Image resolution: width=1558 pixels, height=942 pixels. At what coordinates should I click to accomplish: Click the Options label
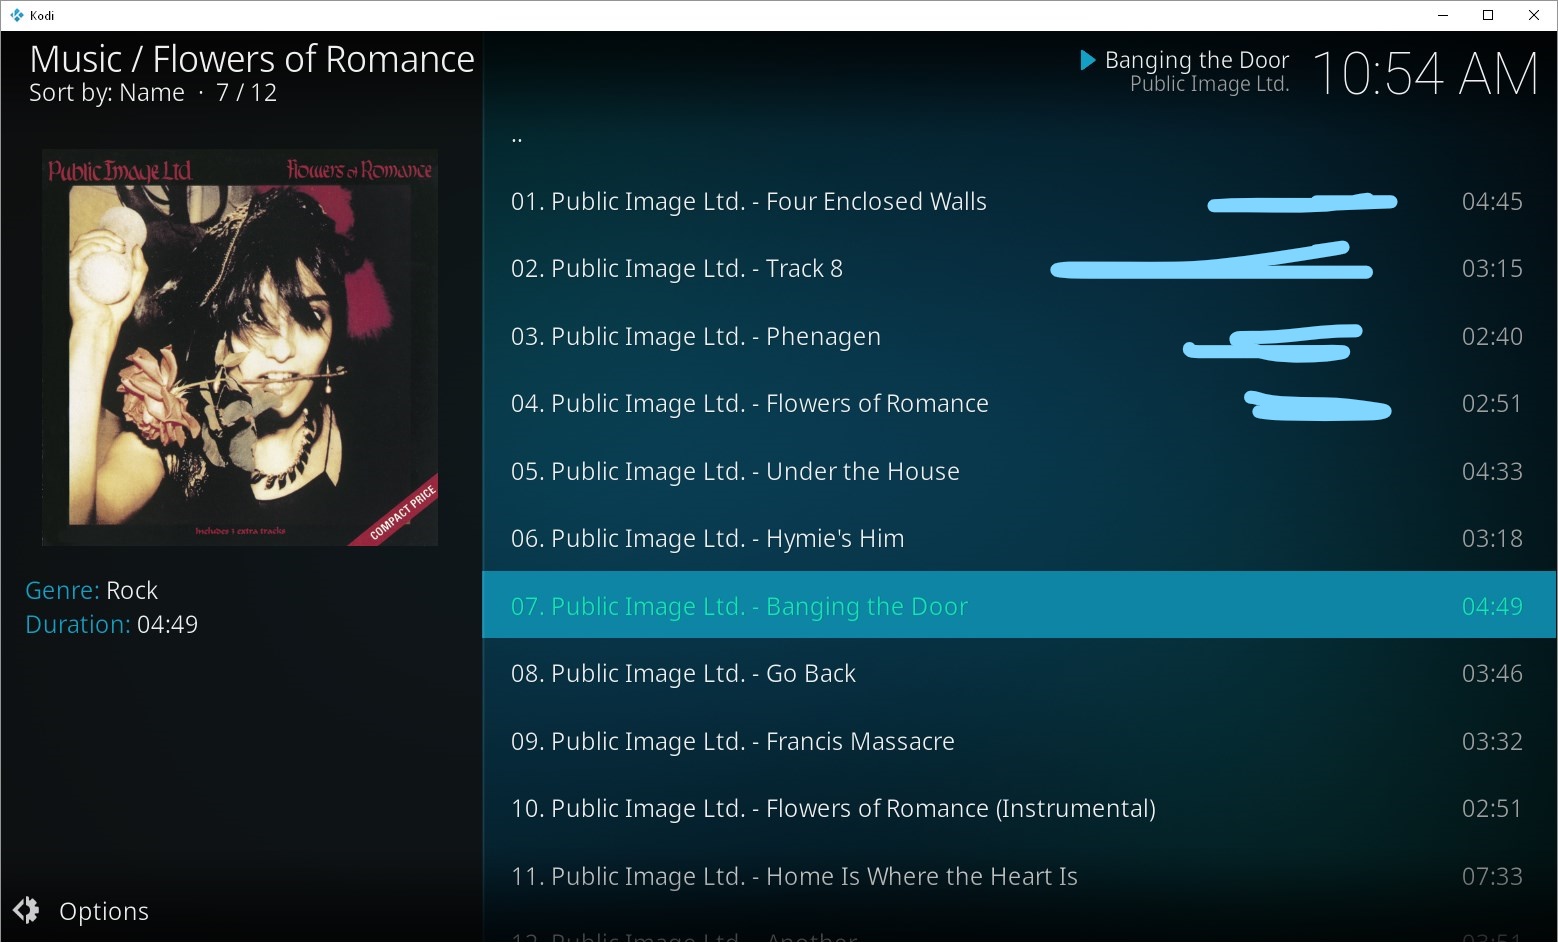(104, 911)
